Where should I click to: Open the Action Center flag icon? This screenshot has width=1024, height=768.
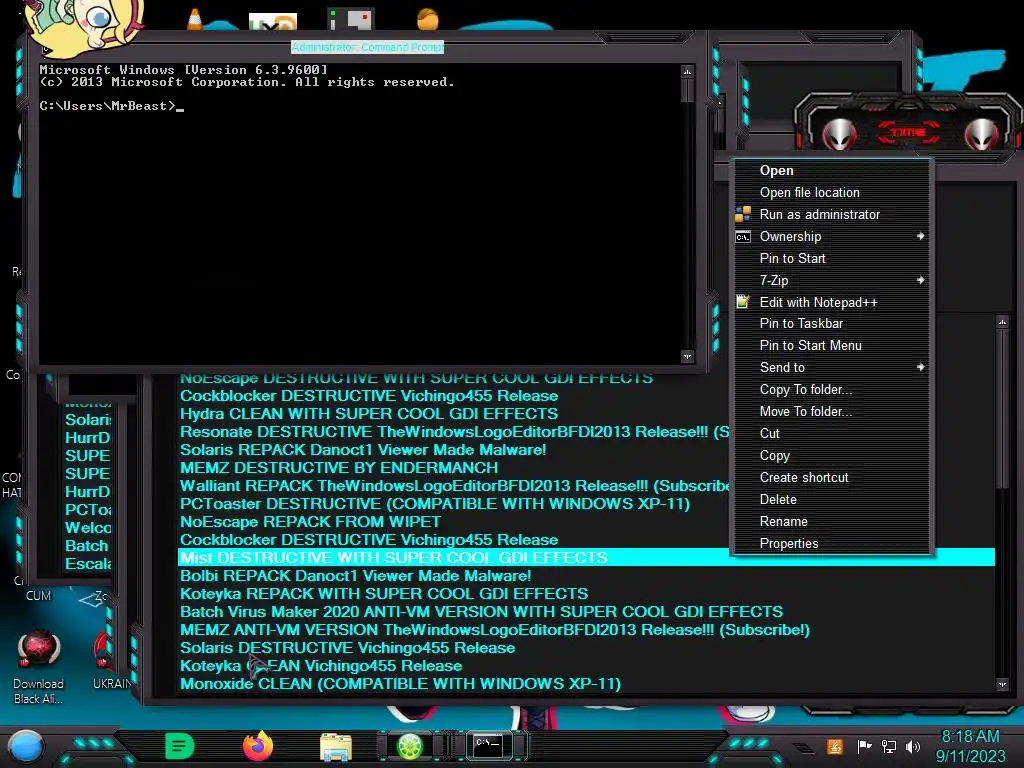(x=864, y=746)
